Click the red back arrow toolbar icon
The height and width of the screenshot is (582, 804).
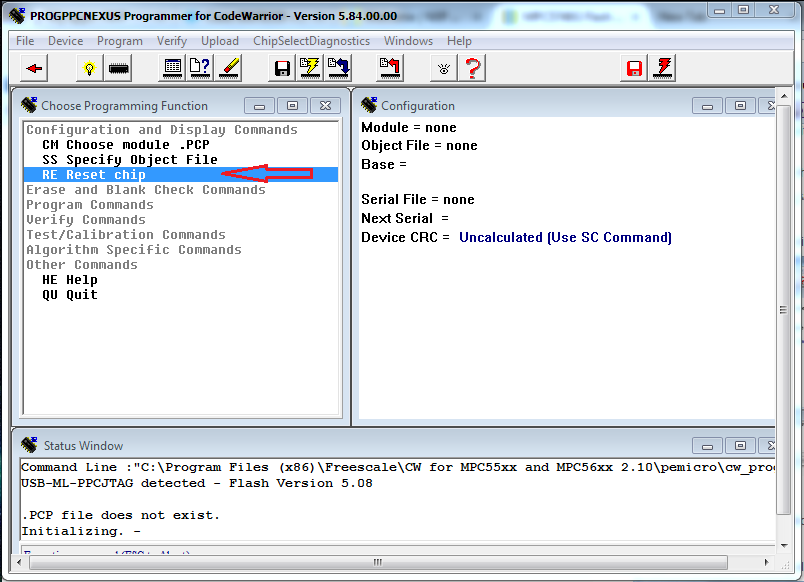(34, 68)
